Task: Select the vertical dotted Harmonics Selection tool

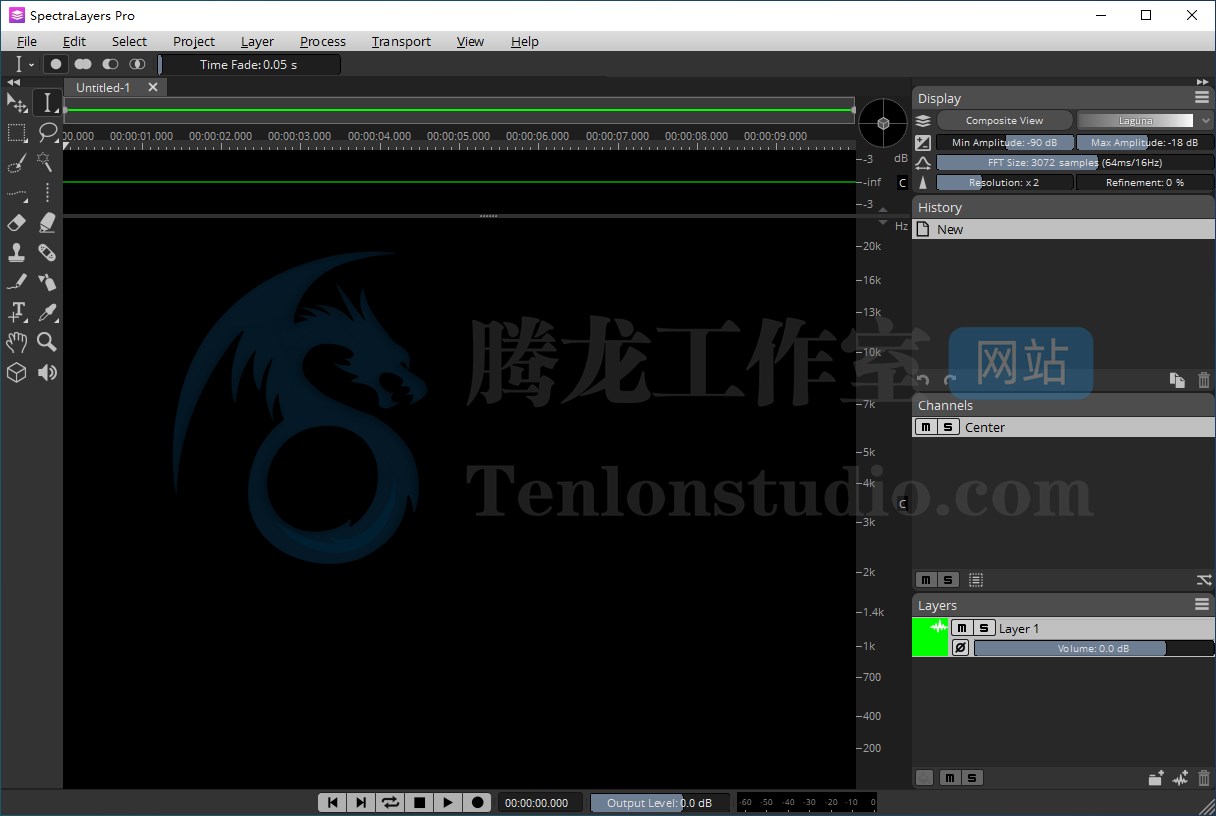Action: point(47,192)
